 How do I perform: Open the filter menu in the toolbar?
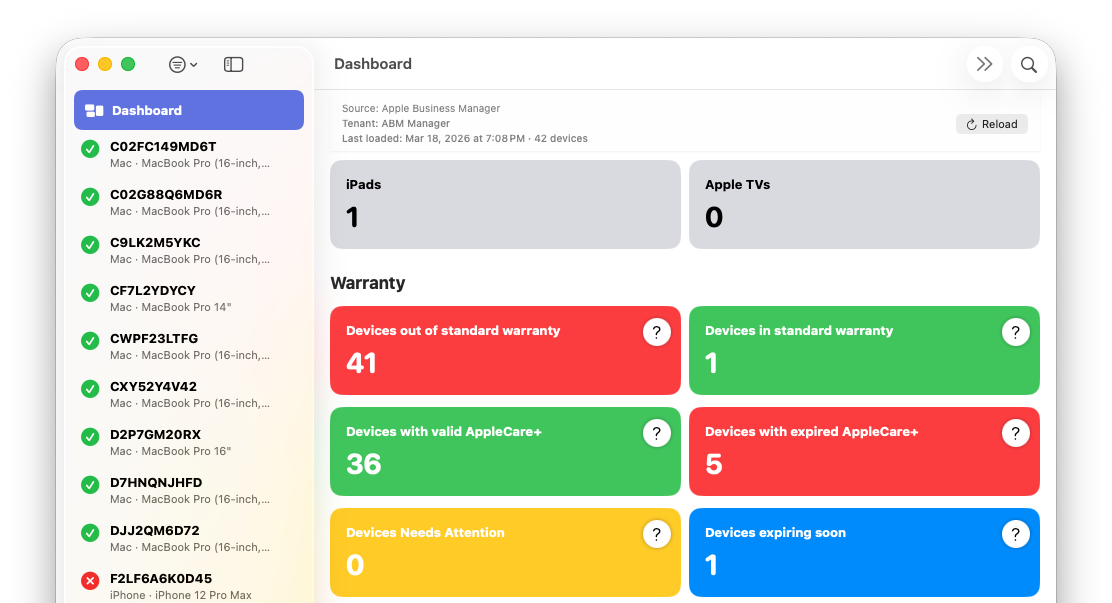click(x=181, y=63)
